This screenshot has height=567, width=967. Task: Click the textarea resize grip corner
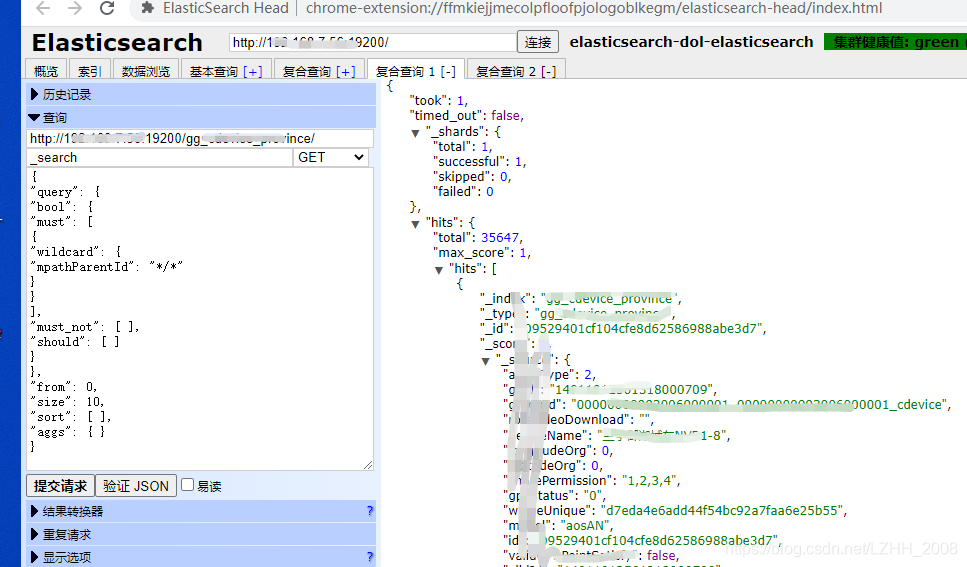368,465
